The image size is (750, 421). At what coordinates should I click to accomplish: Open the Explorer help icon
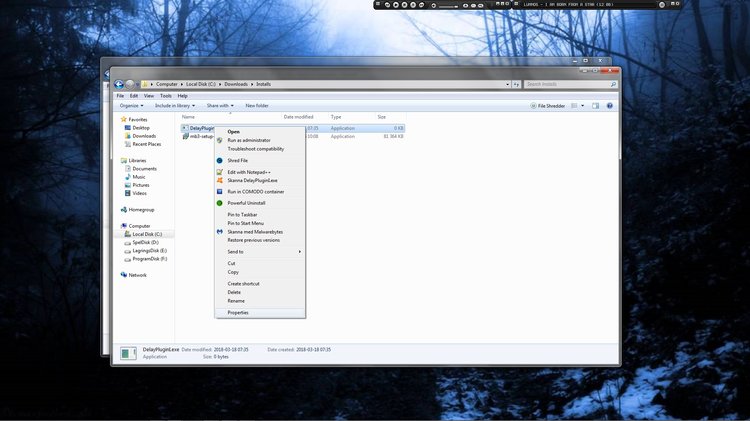coord(609,106)
